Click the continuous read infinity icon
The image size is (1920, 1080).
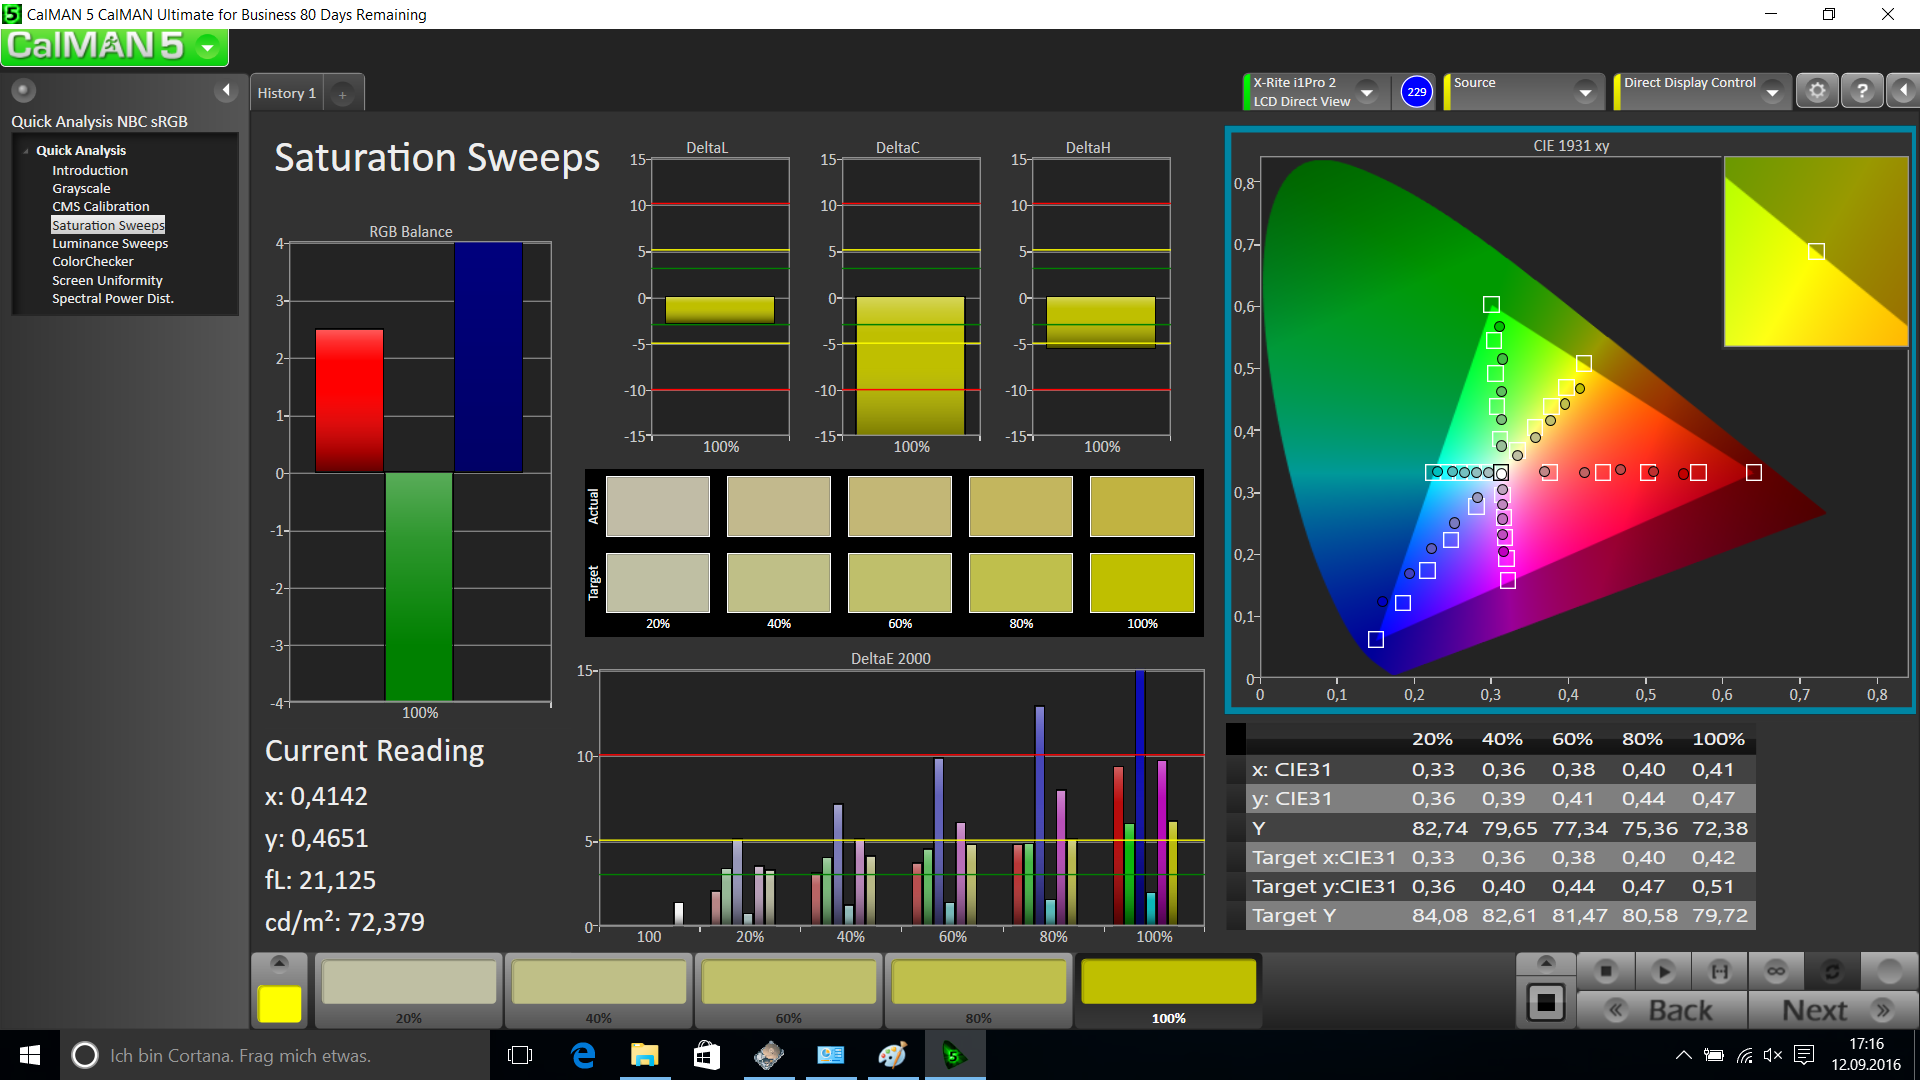tap(1776, 971)
